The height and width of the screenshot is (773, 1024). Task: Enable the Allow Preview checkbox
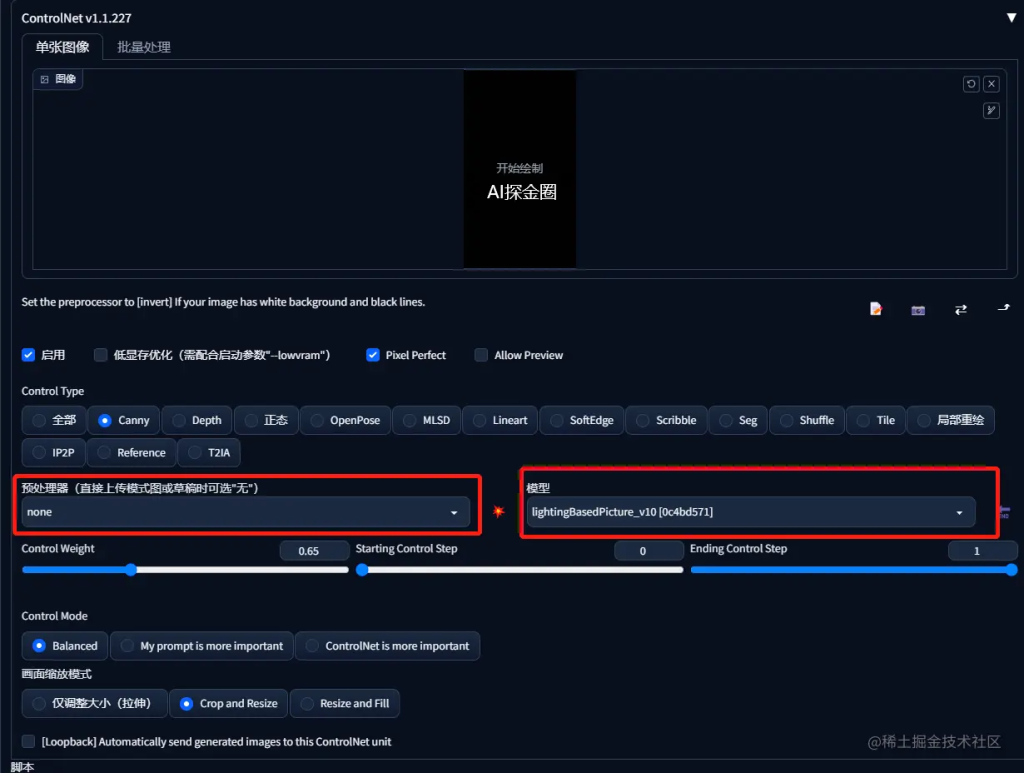[x=481, y=355]
